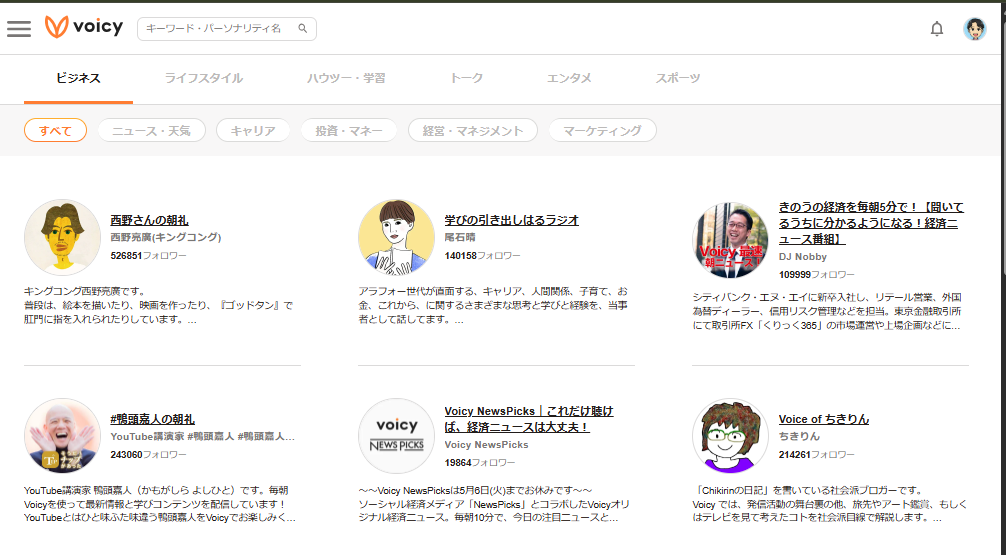This screenshot has width=1006, height=555.
Task: Open the Voicy NewsPicks channel title link
Action: [x=529, y=419]
